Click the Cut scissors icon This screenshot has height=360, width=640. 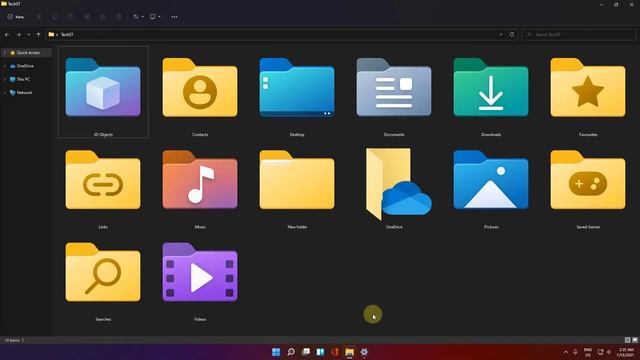point(39,17)
